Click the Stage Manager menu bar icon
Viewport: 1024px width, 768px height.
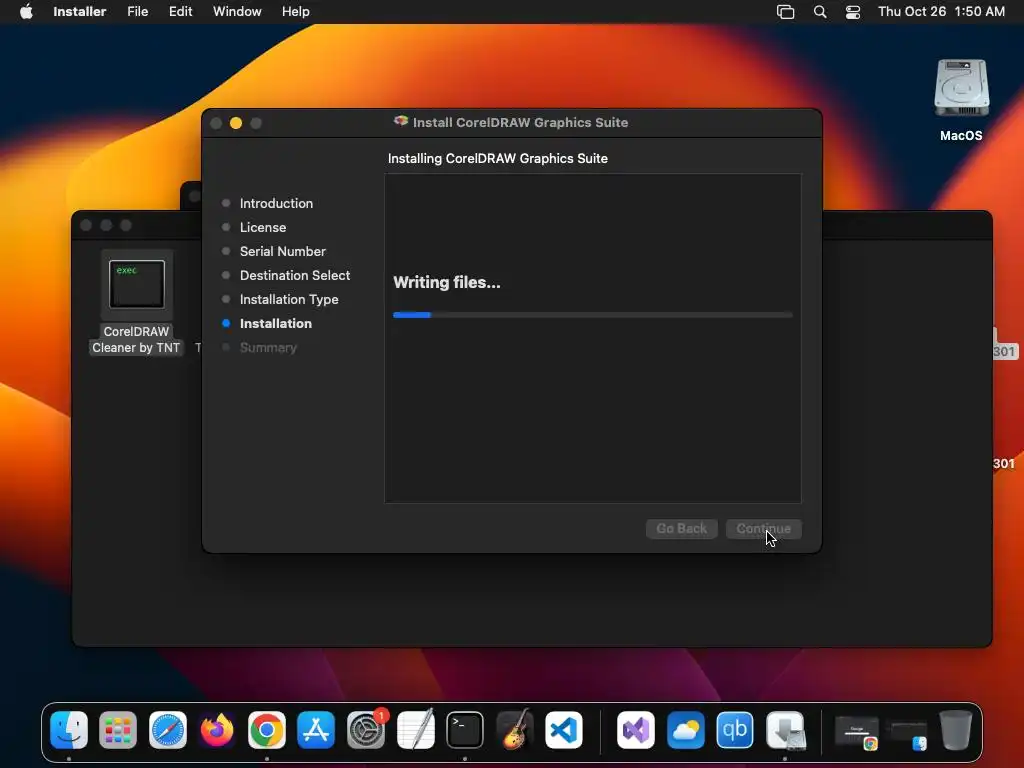(x=786, y=12)
